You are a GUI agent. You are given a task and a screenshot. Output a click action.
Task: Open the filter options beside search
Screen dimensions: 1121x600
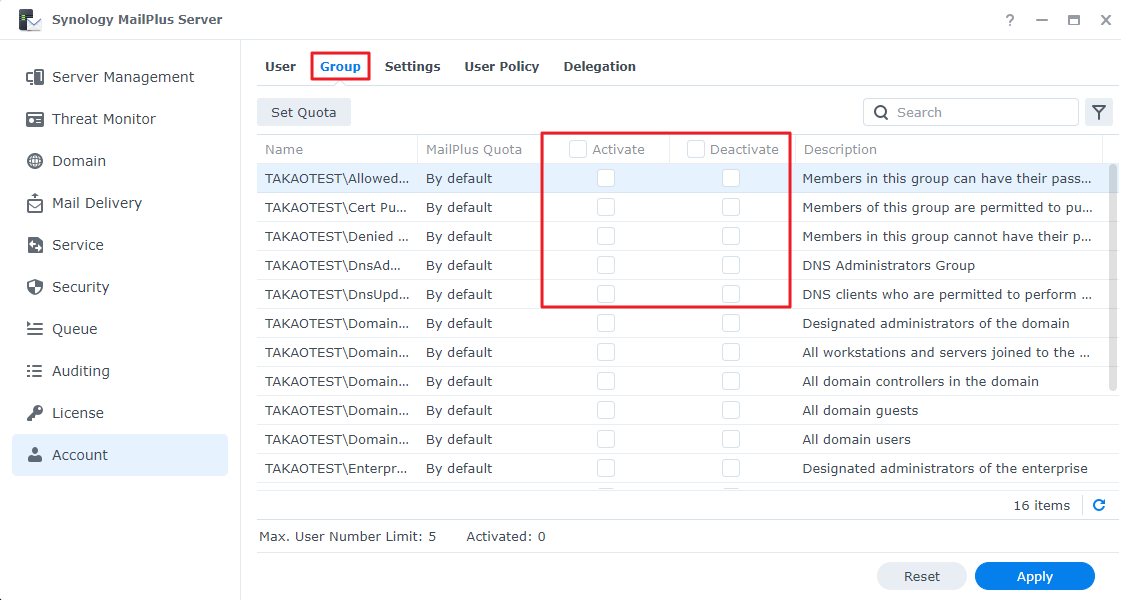point(1099,112)
